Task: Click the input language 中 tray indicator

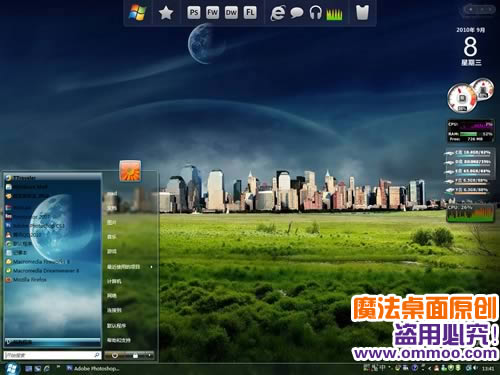Action: coord(382,368)
